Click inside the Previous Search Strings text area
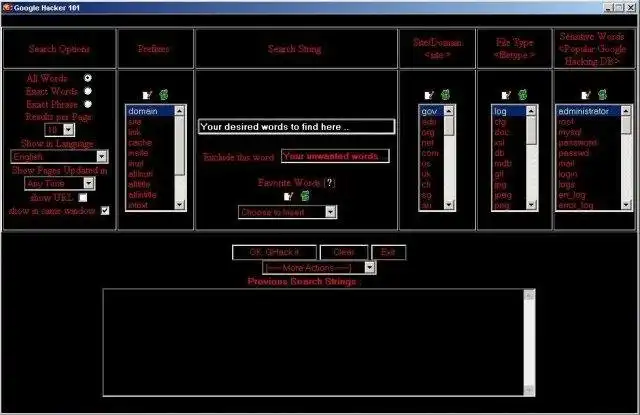This screenshot has width=640, height=415. [313, 342]
